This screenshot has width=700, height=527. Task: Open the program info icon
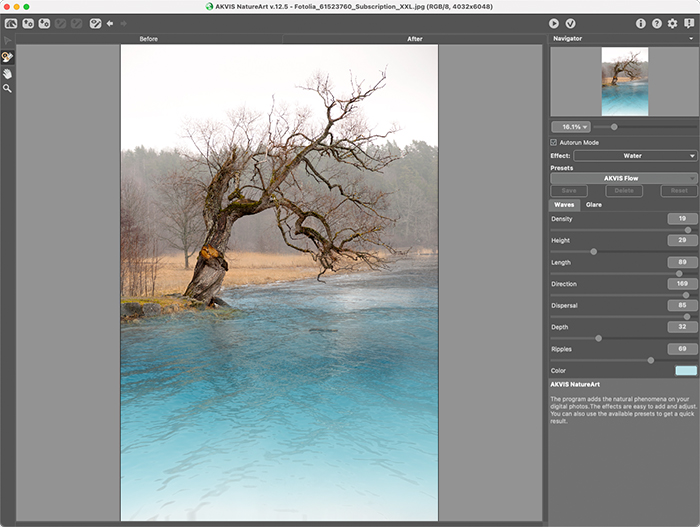(641, 23)
